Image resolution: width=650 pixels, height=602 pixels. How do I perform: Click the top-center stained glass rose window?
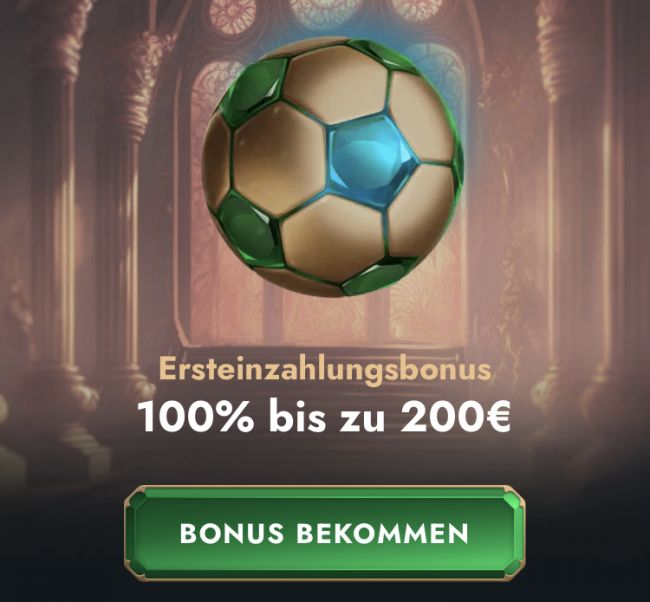click(x=325, y=12)
